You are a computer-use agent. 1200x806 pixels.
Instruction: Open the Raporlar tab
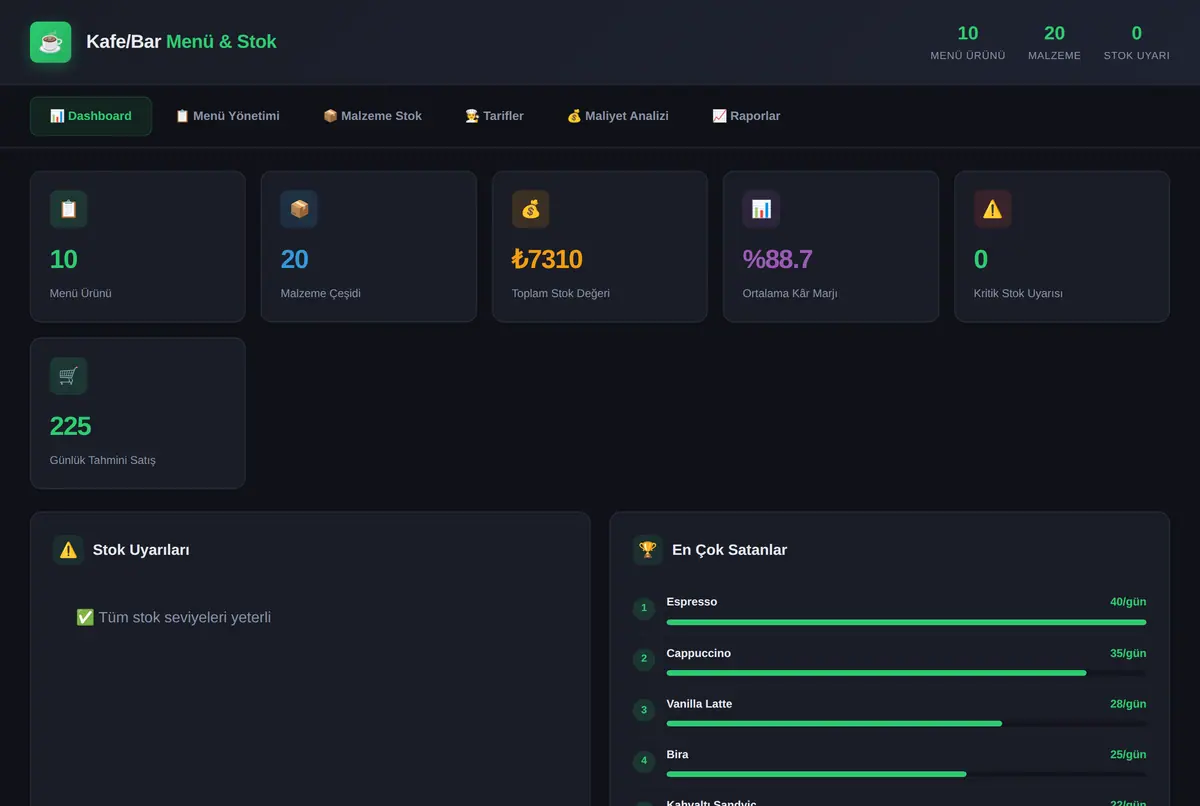click(x=746, y=116)
